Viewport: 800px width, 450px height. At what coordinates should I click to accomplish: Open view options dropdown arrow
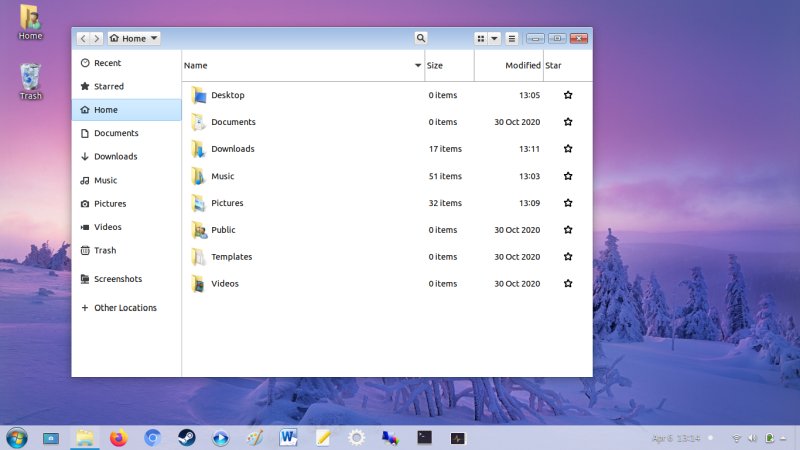coord(494,38)
